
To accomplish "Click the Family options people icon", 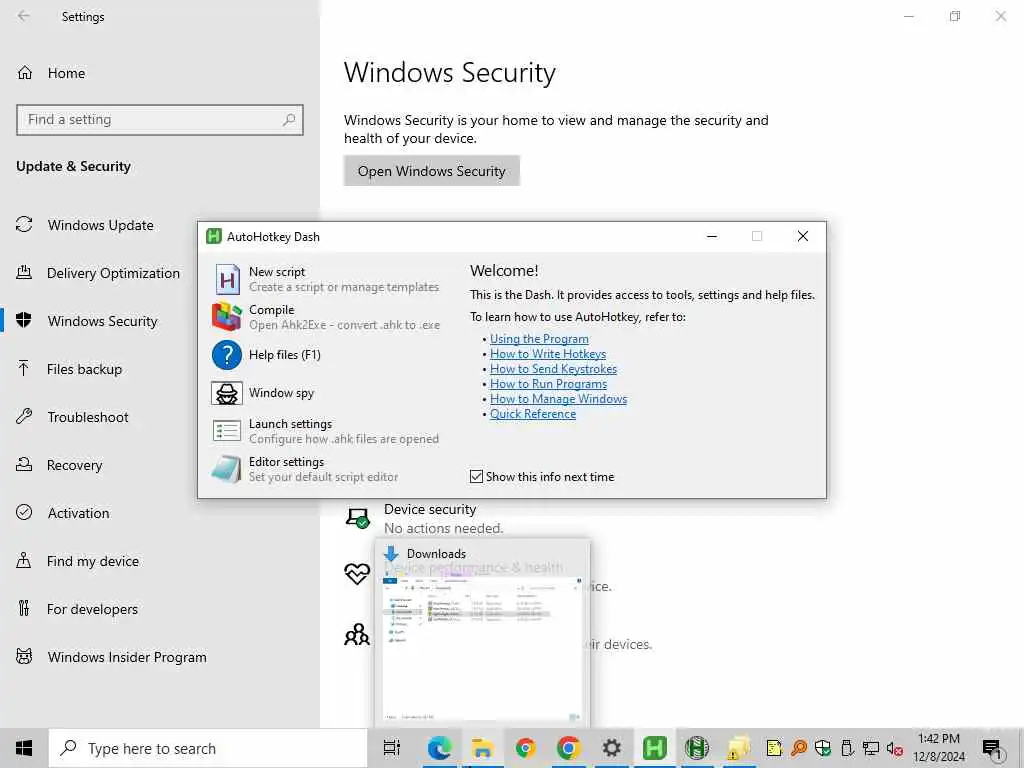I will (x=357, y=634).
